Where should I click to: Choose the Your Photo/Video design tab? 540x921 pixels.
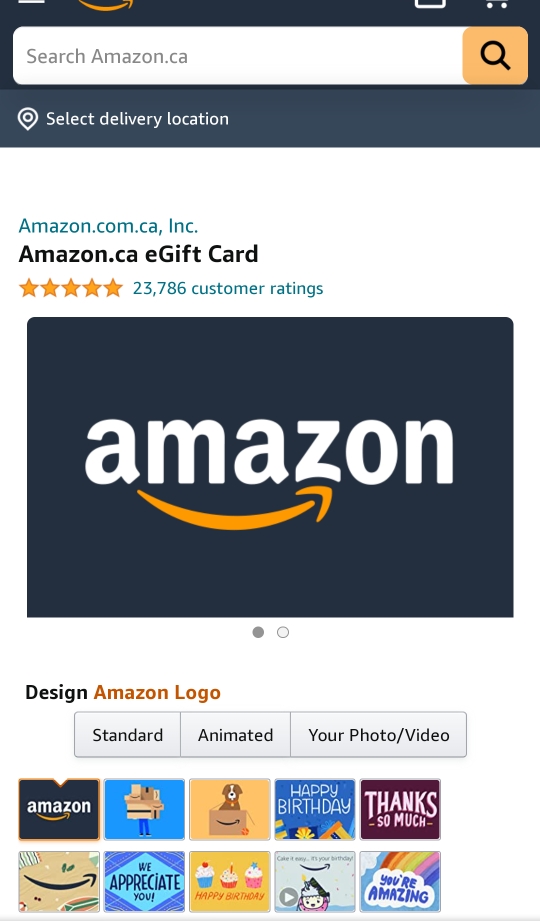pyautogui.click(x=378, y=735)
